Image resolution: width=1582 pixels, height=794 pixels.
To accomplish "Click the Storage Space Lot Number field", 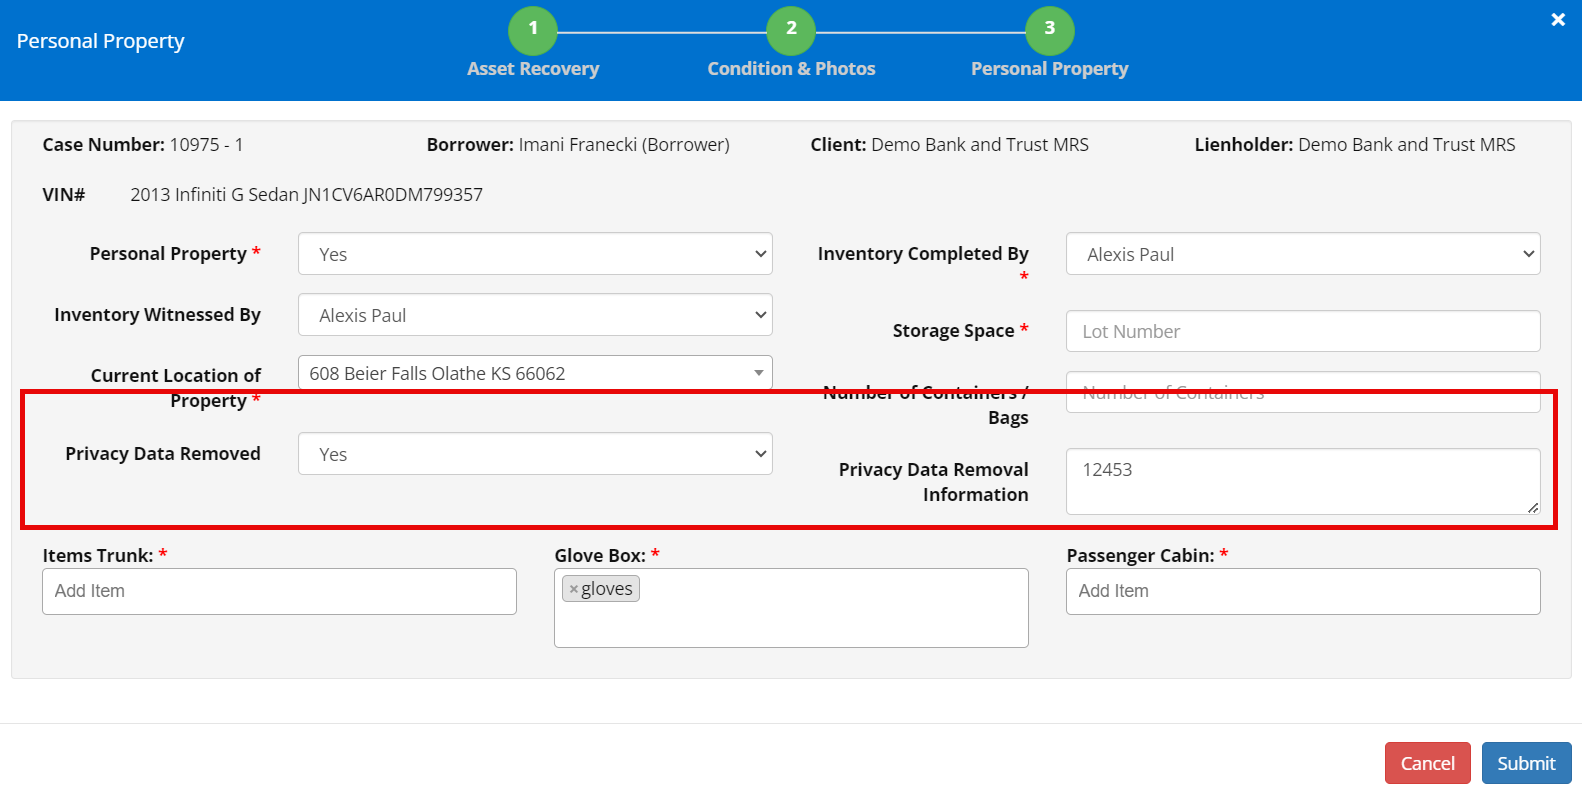I will pos(1303,331).
